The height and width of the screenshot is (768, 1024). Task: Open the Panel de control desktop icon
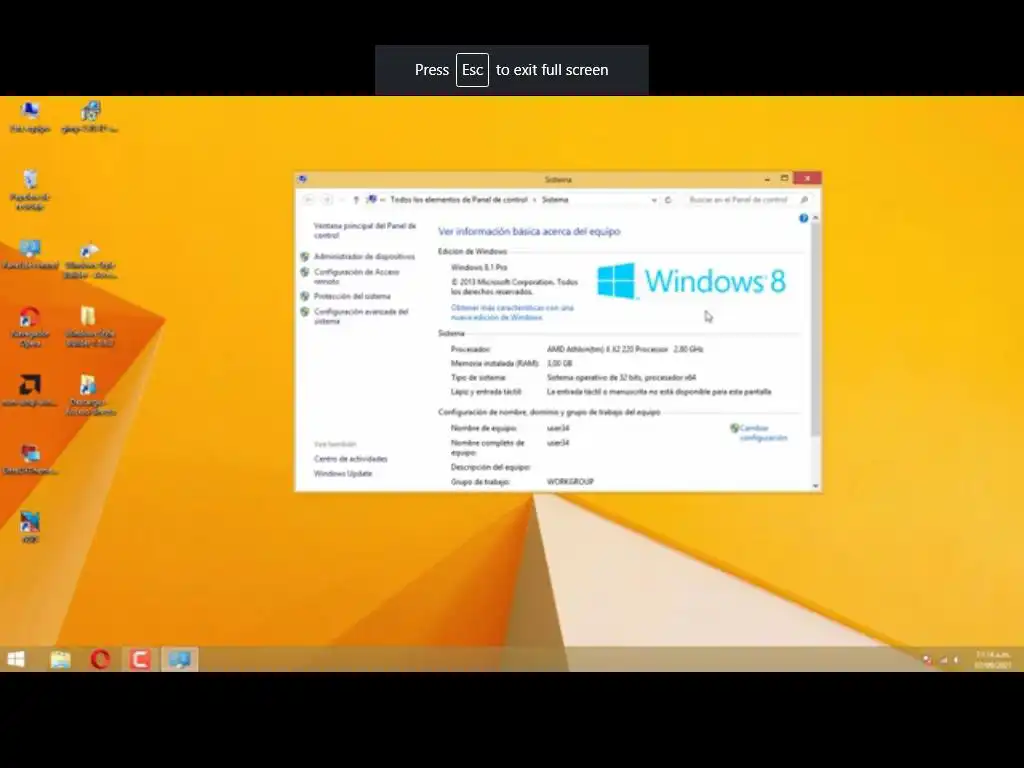click(30, 255)
